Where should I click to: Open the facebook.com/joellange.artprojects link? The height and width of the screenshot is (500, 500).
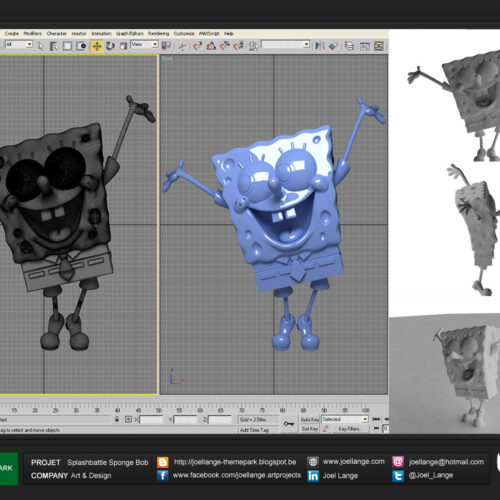(237, 475)
